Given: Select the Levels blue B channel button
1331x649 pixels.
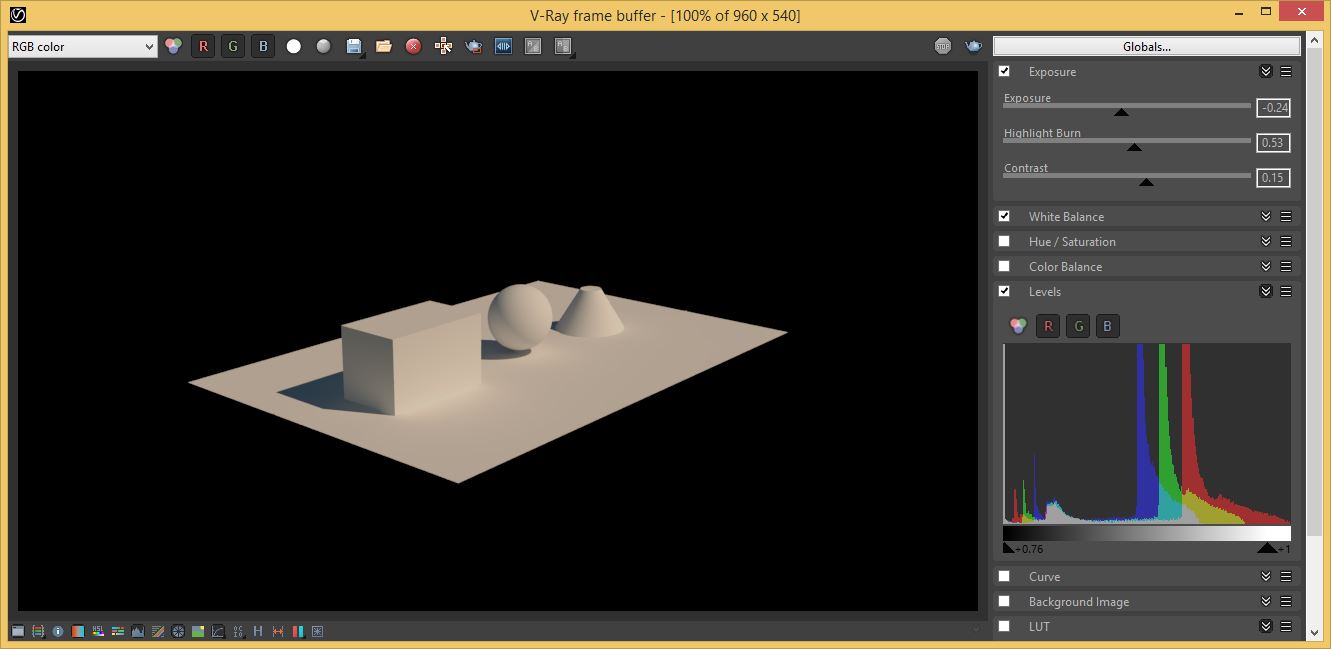Looking at the screenshot, I should 1107,326.
